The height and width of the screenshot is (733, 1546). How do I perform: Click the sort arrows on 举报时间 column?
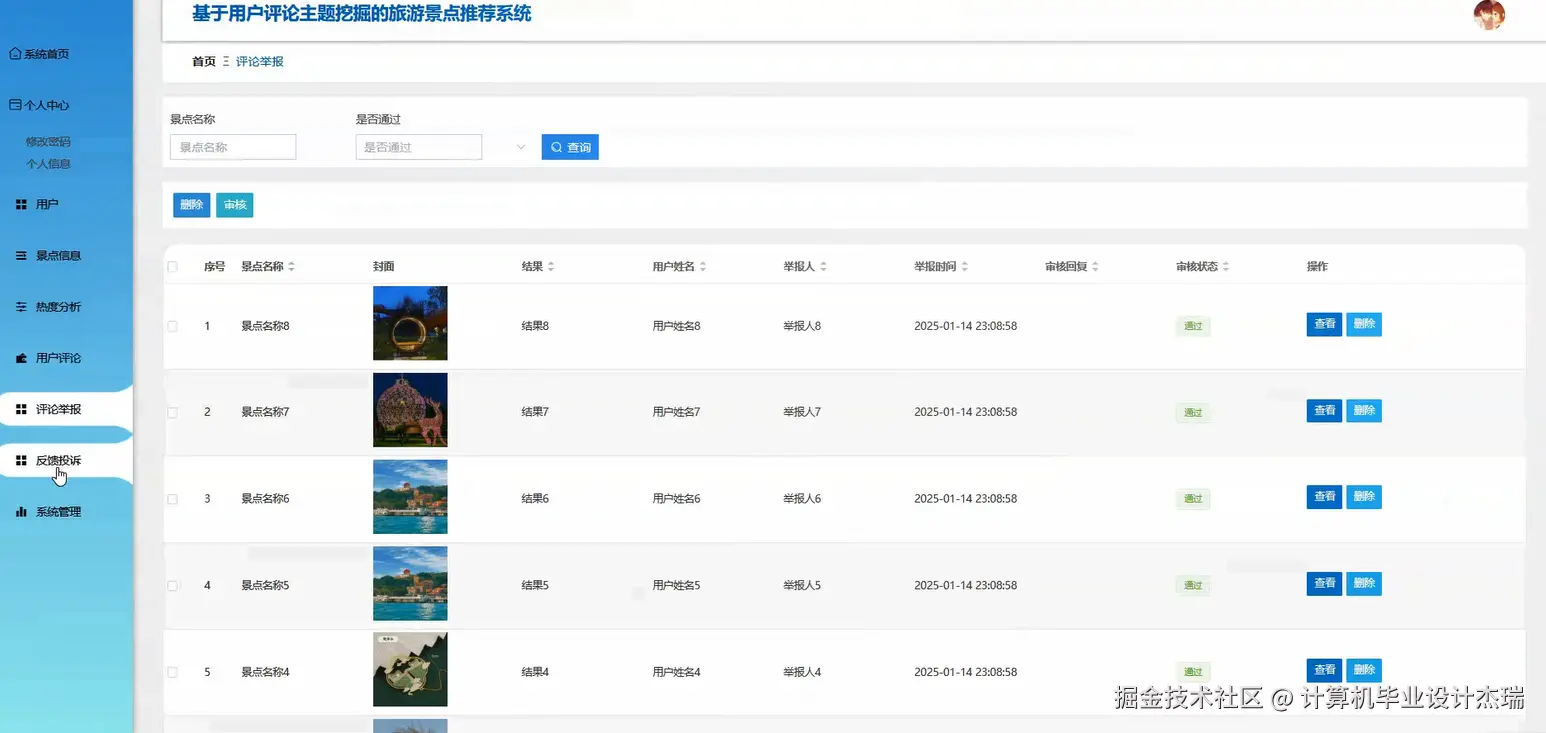[964, 267]
